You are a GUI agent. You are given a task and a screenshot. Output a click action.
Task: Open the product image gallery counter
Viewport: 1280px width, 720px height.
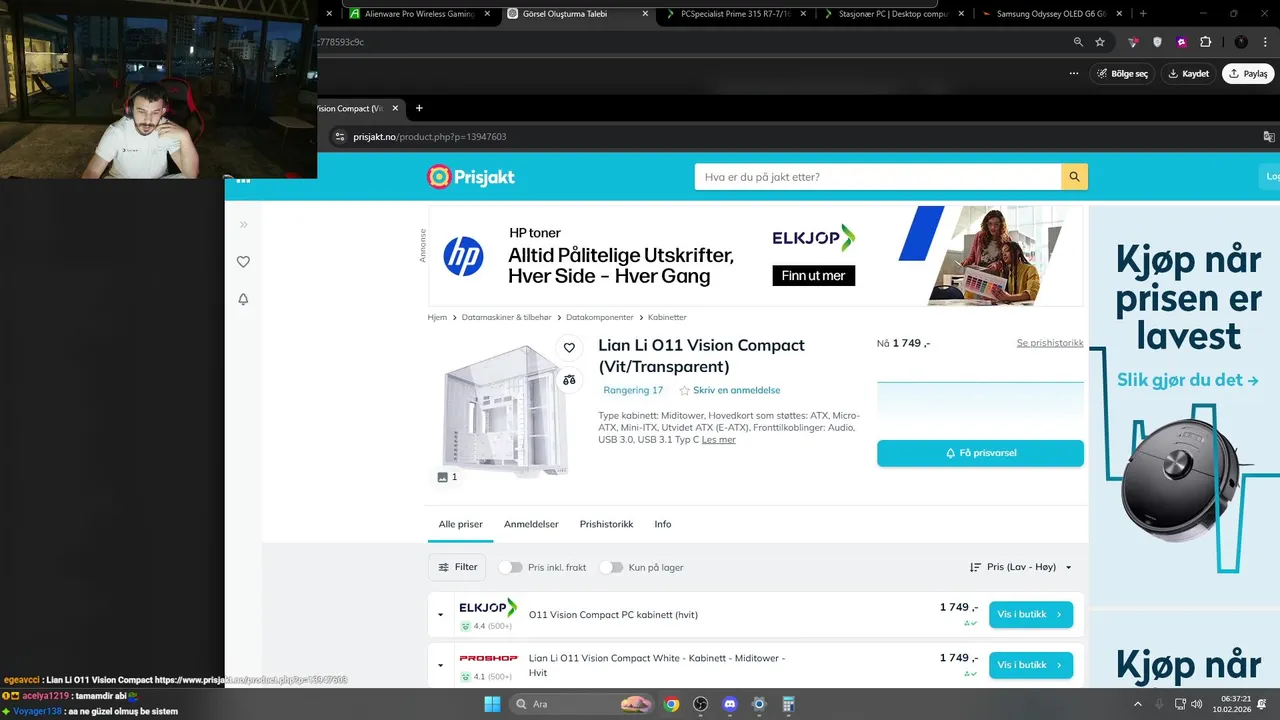(447, 477)
